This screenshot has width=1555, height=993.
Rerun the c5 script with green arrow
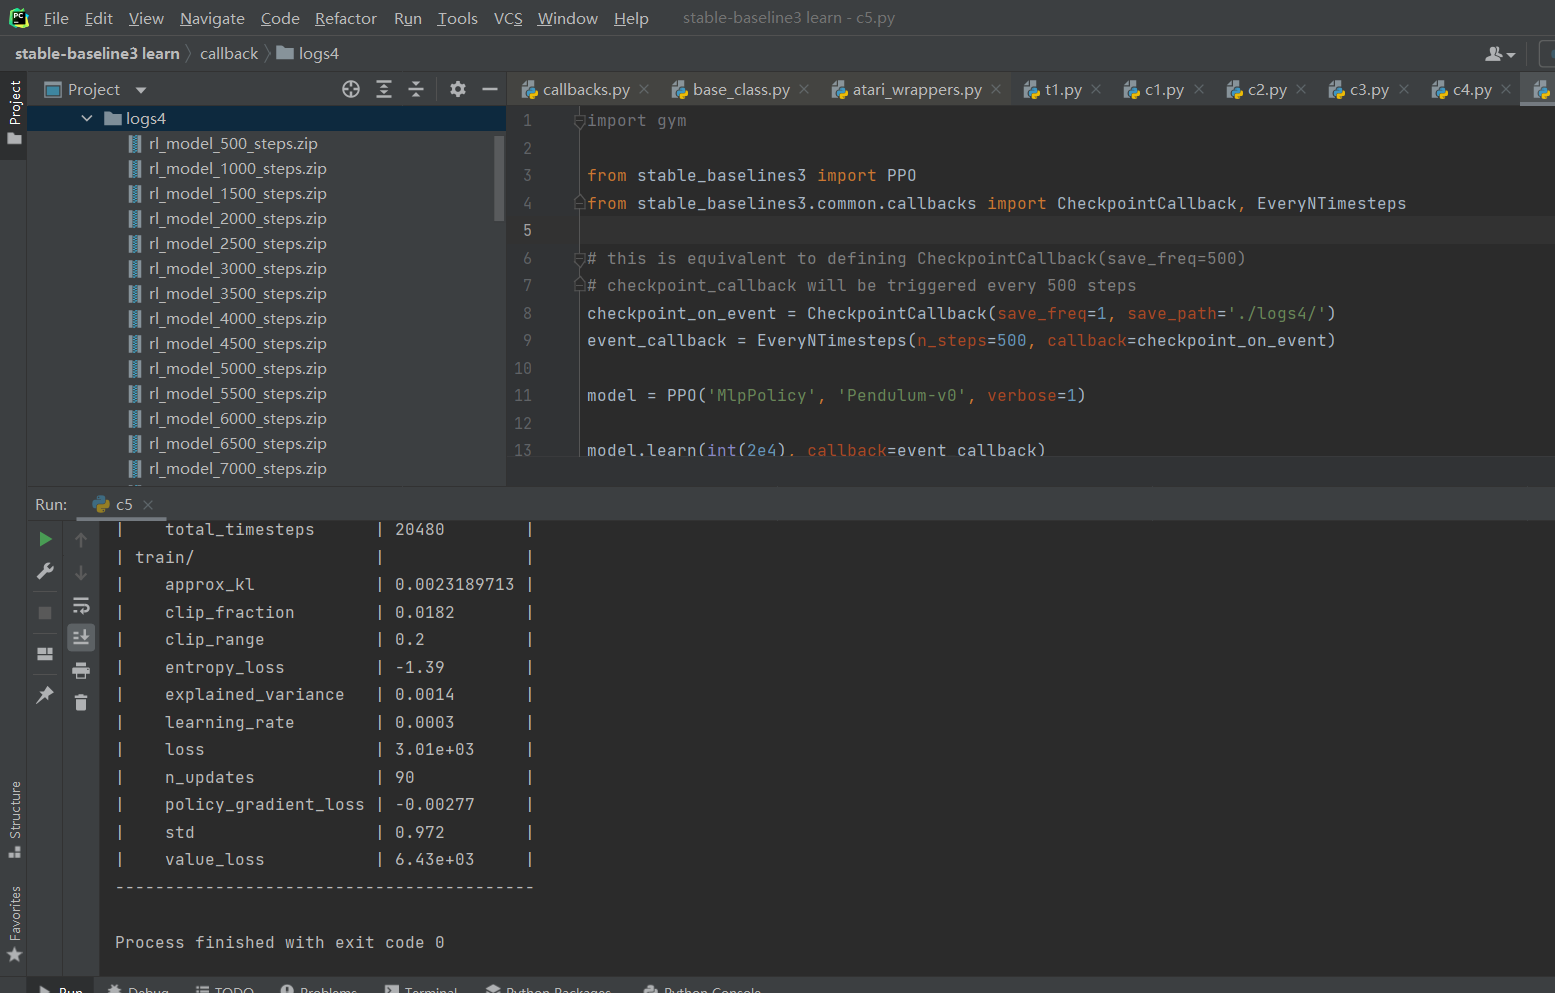click(45, 538)
